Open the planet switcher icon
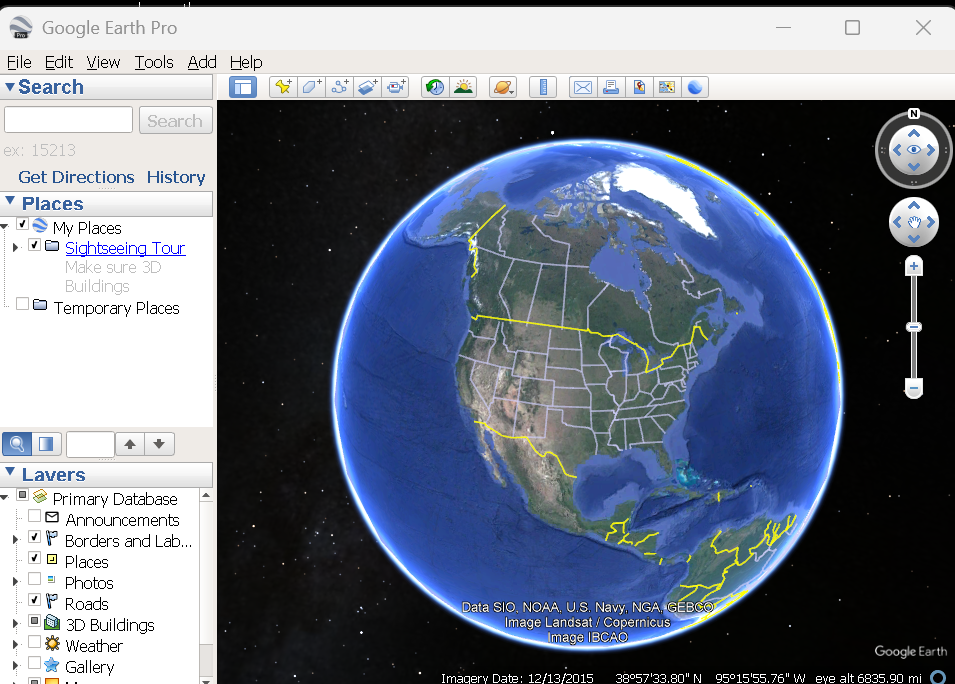Screen dimensions: 955x684 tap(503, 87)
